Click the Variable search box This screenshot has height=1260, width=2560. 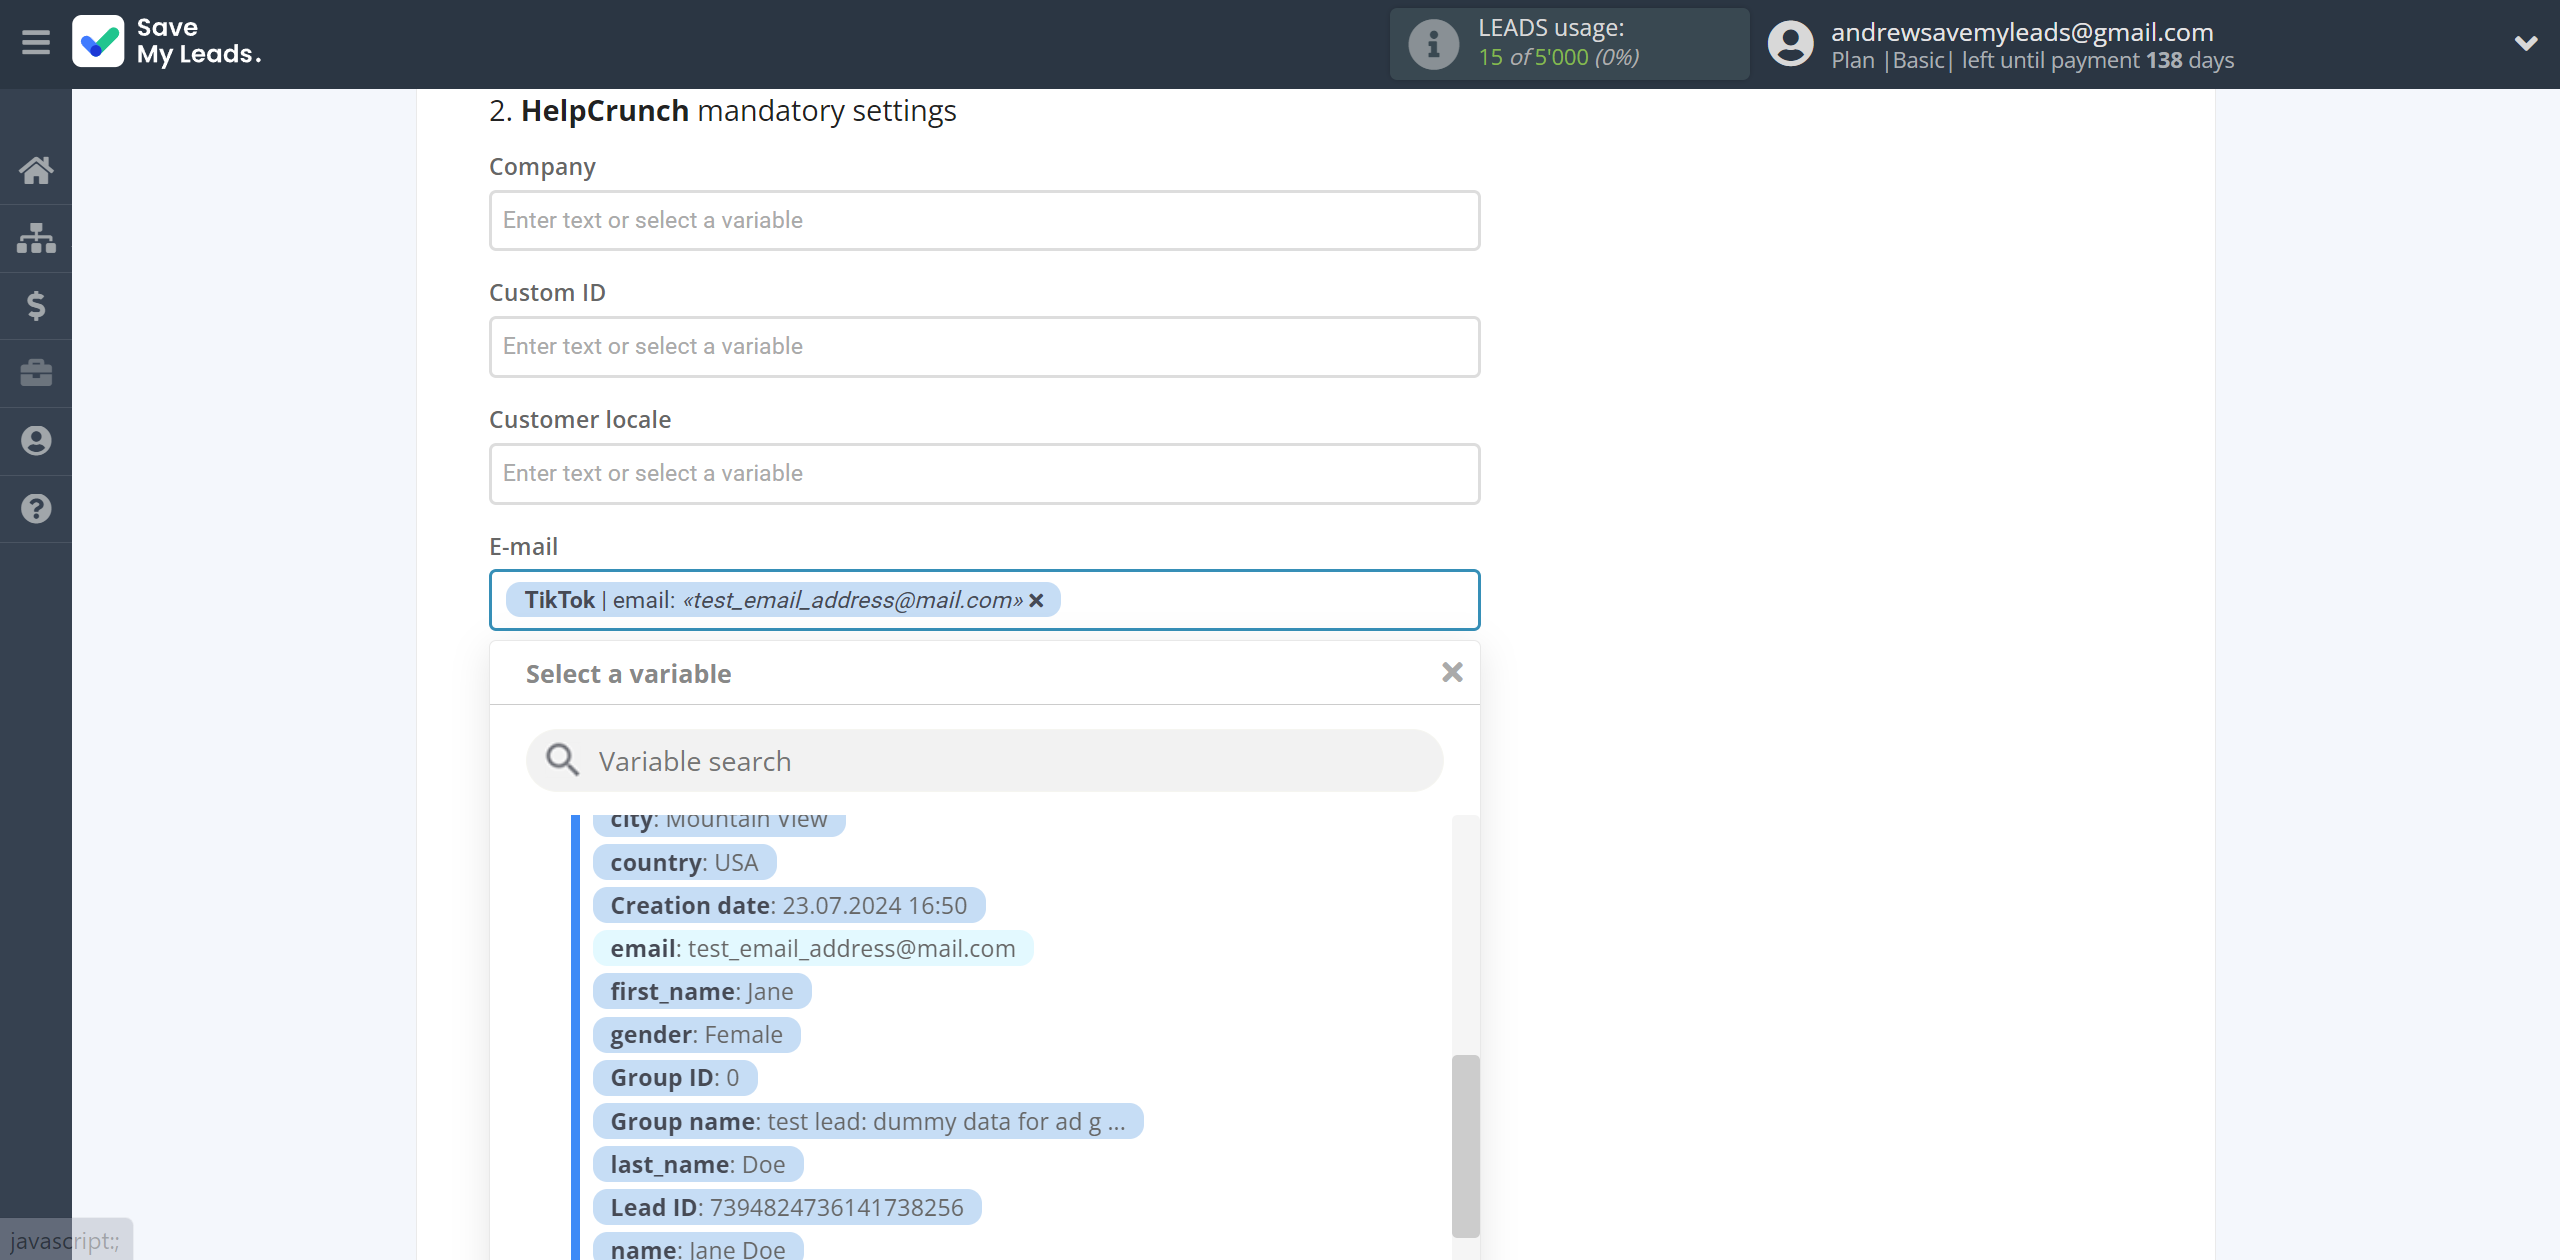click(984, 761)
